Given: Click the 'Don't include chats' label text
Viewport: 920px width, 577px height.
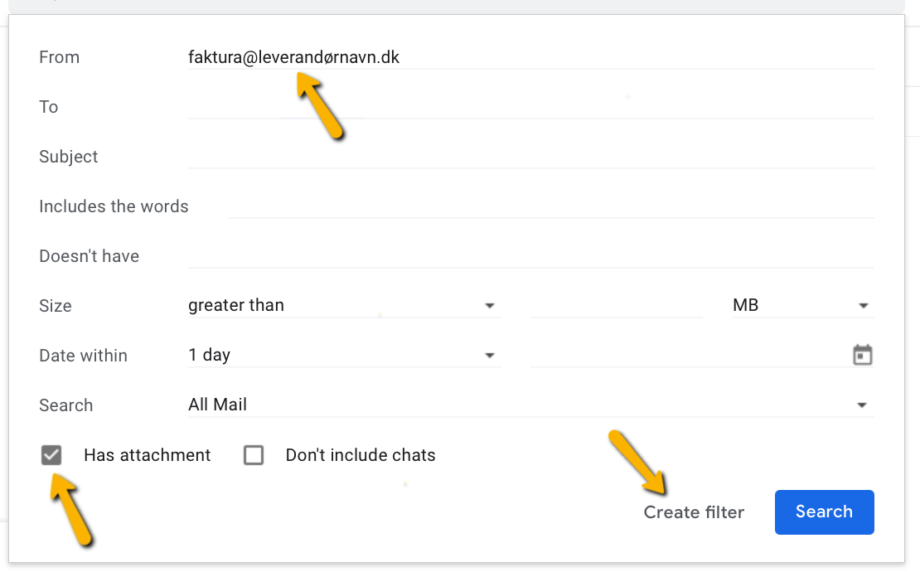Looking at the screenshot, I should 360,455.
